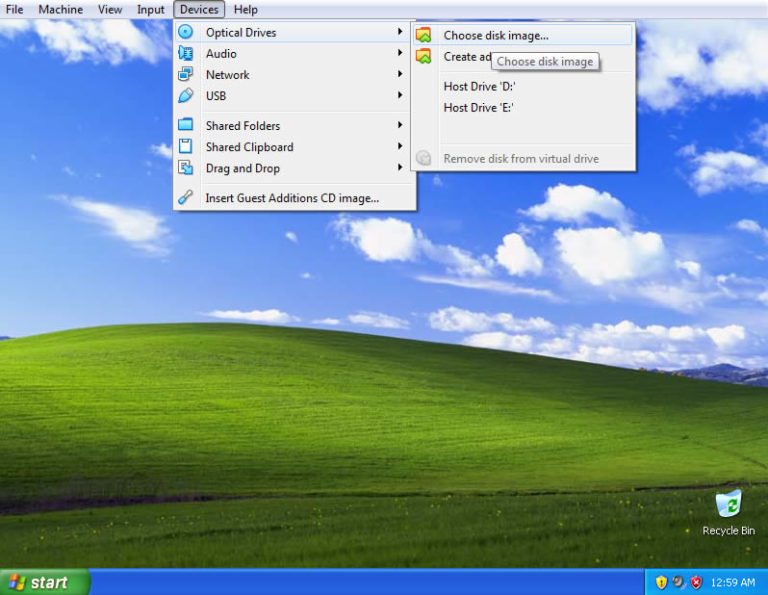Viewport: 768px width, 595px height.
Task: Click the Guest Additions CD icon
Action: [x=185, y=197]
